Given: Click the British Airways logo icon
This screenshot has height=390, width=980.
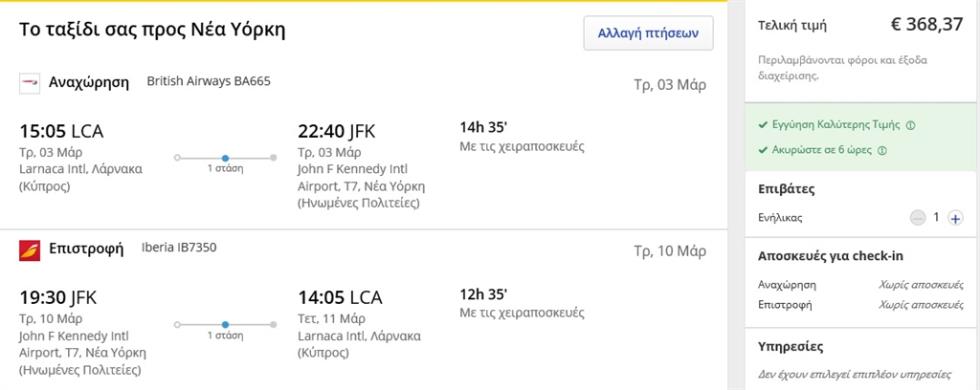Looking at the screenshot, I should click(x=29, y=83).
